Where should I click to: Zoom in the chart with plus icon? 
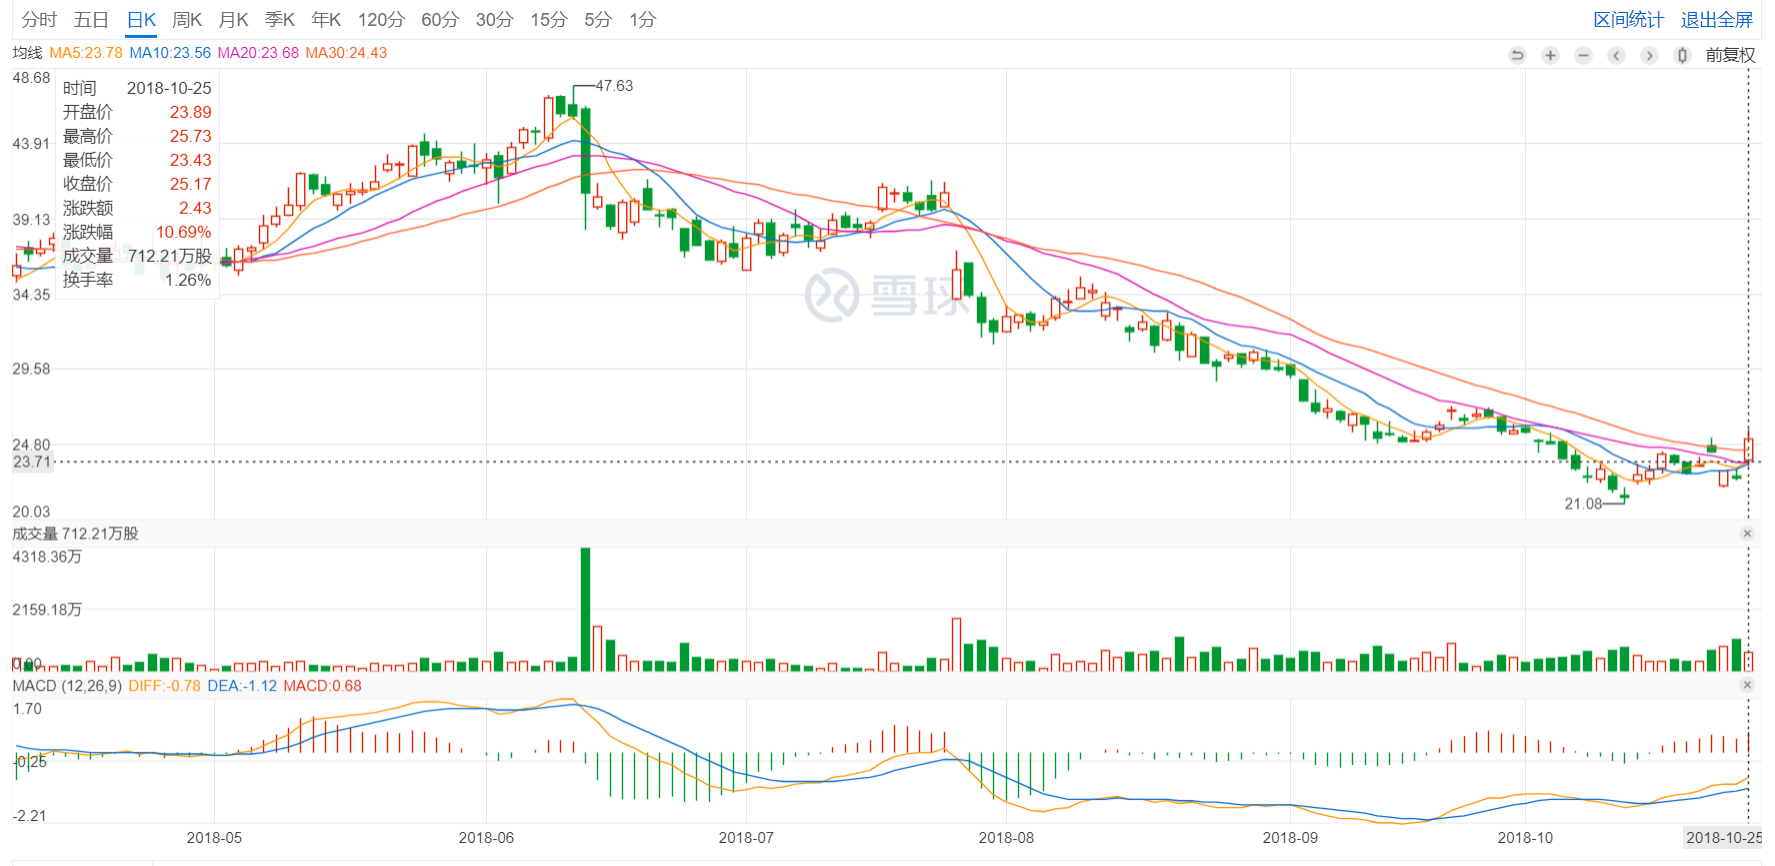[x=1550, y=55]
